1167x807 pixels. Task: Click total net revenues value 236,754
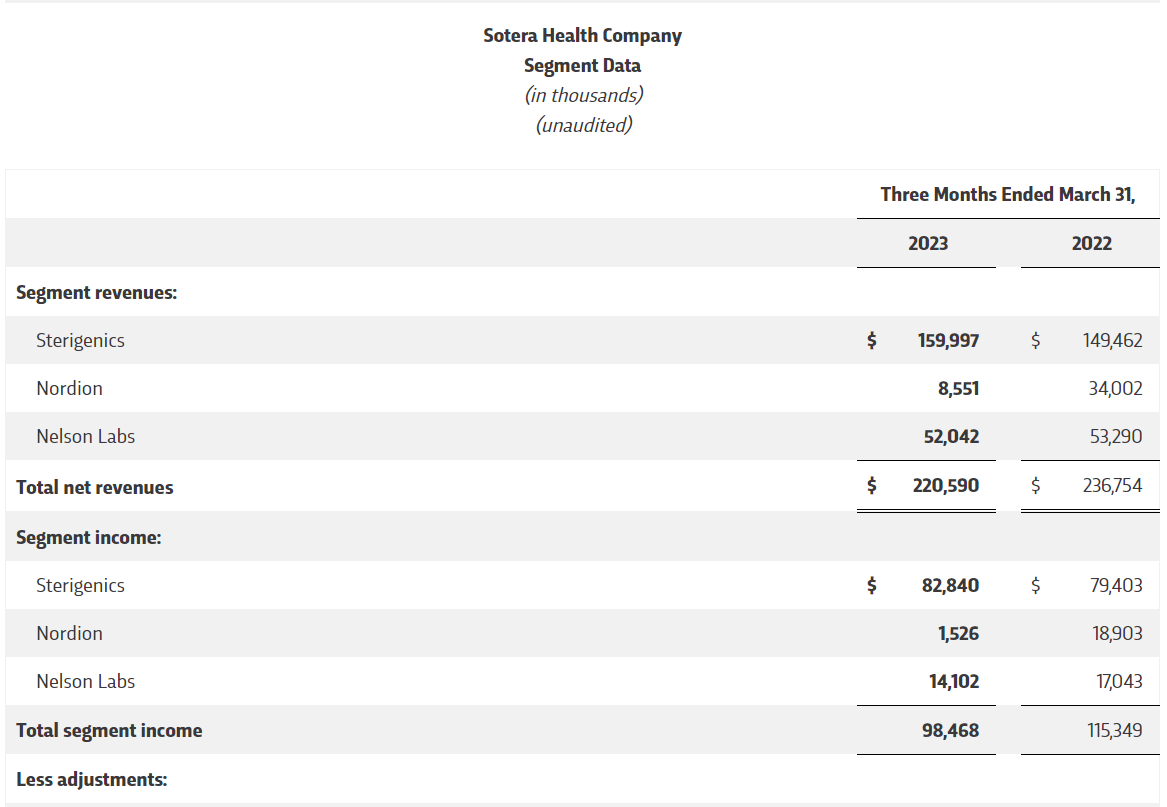1112,485
